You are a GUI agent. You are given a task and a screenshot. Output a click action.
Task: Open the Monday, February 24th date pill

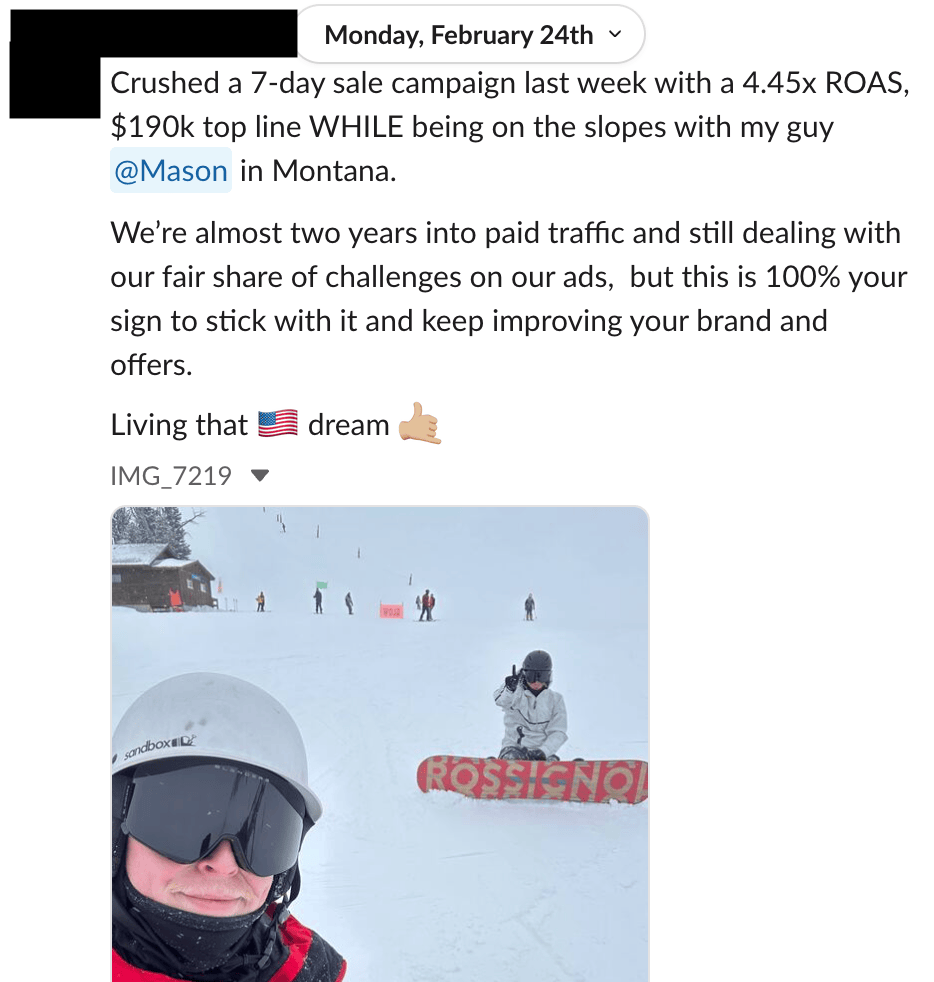[470, 34]
